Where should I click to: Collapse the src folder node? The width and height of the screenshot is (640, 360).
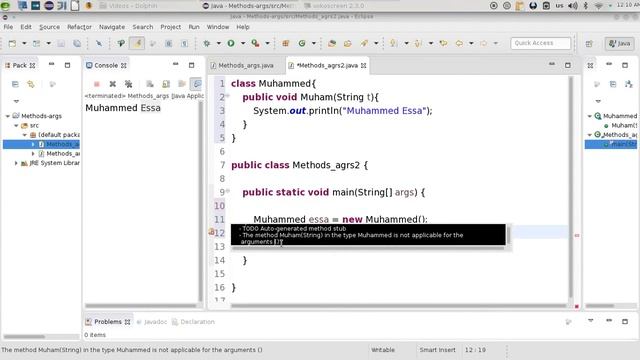[16, 125]
